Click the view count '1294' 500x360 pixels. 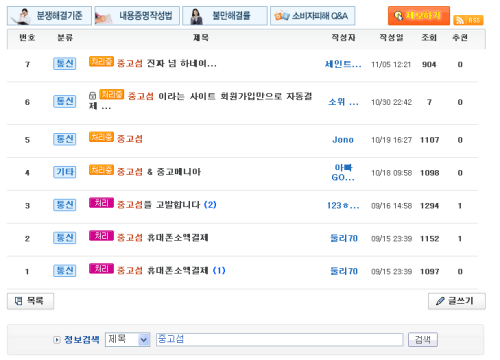point(429,206)
